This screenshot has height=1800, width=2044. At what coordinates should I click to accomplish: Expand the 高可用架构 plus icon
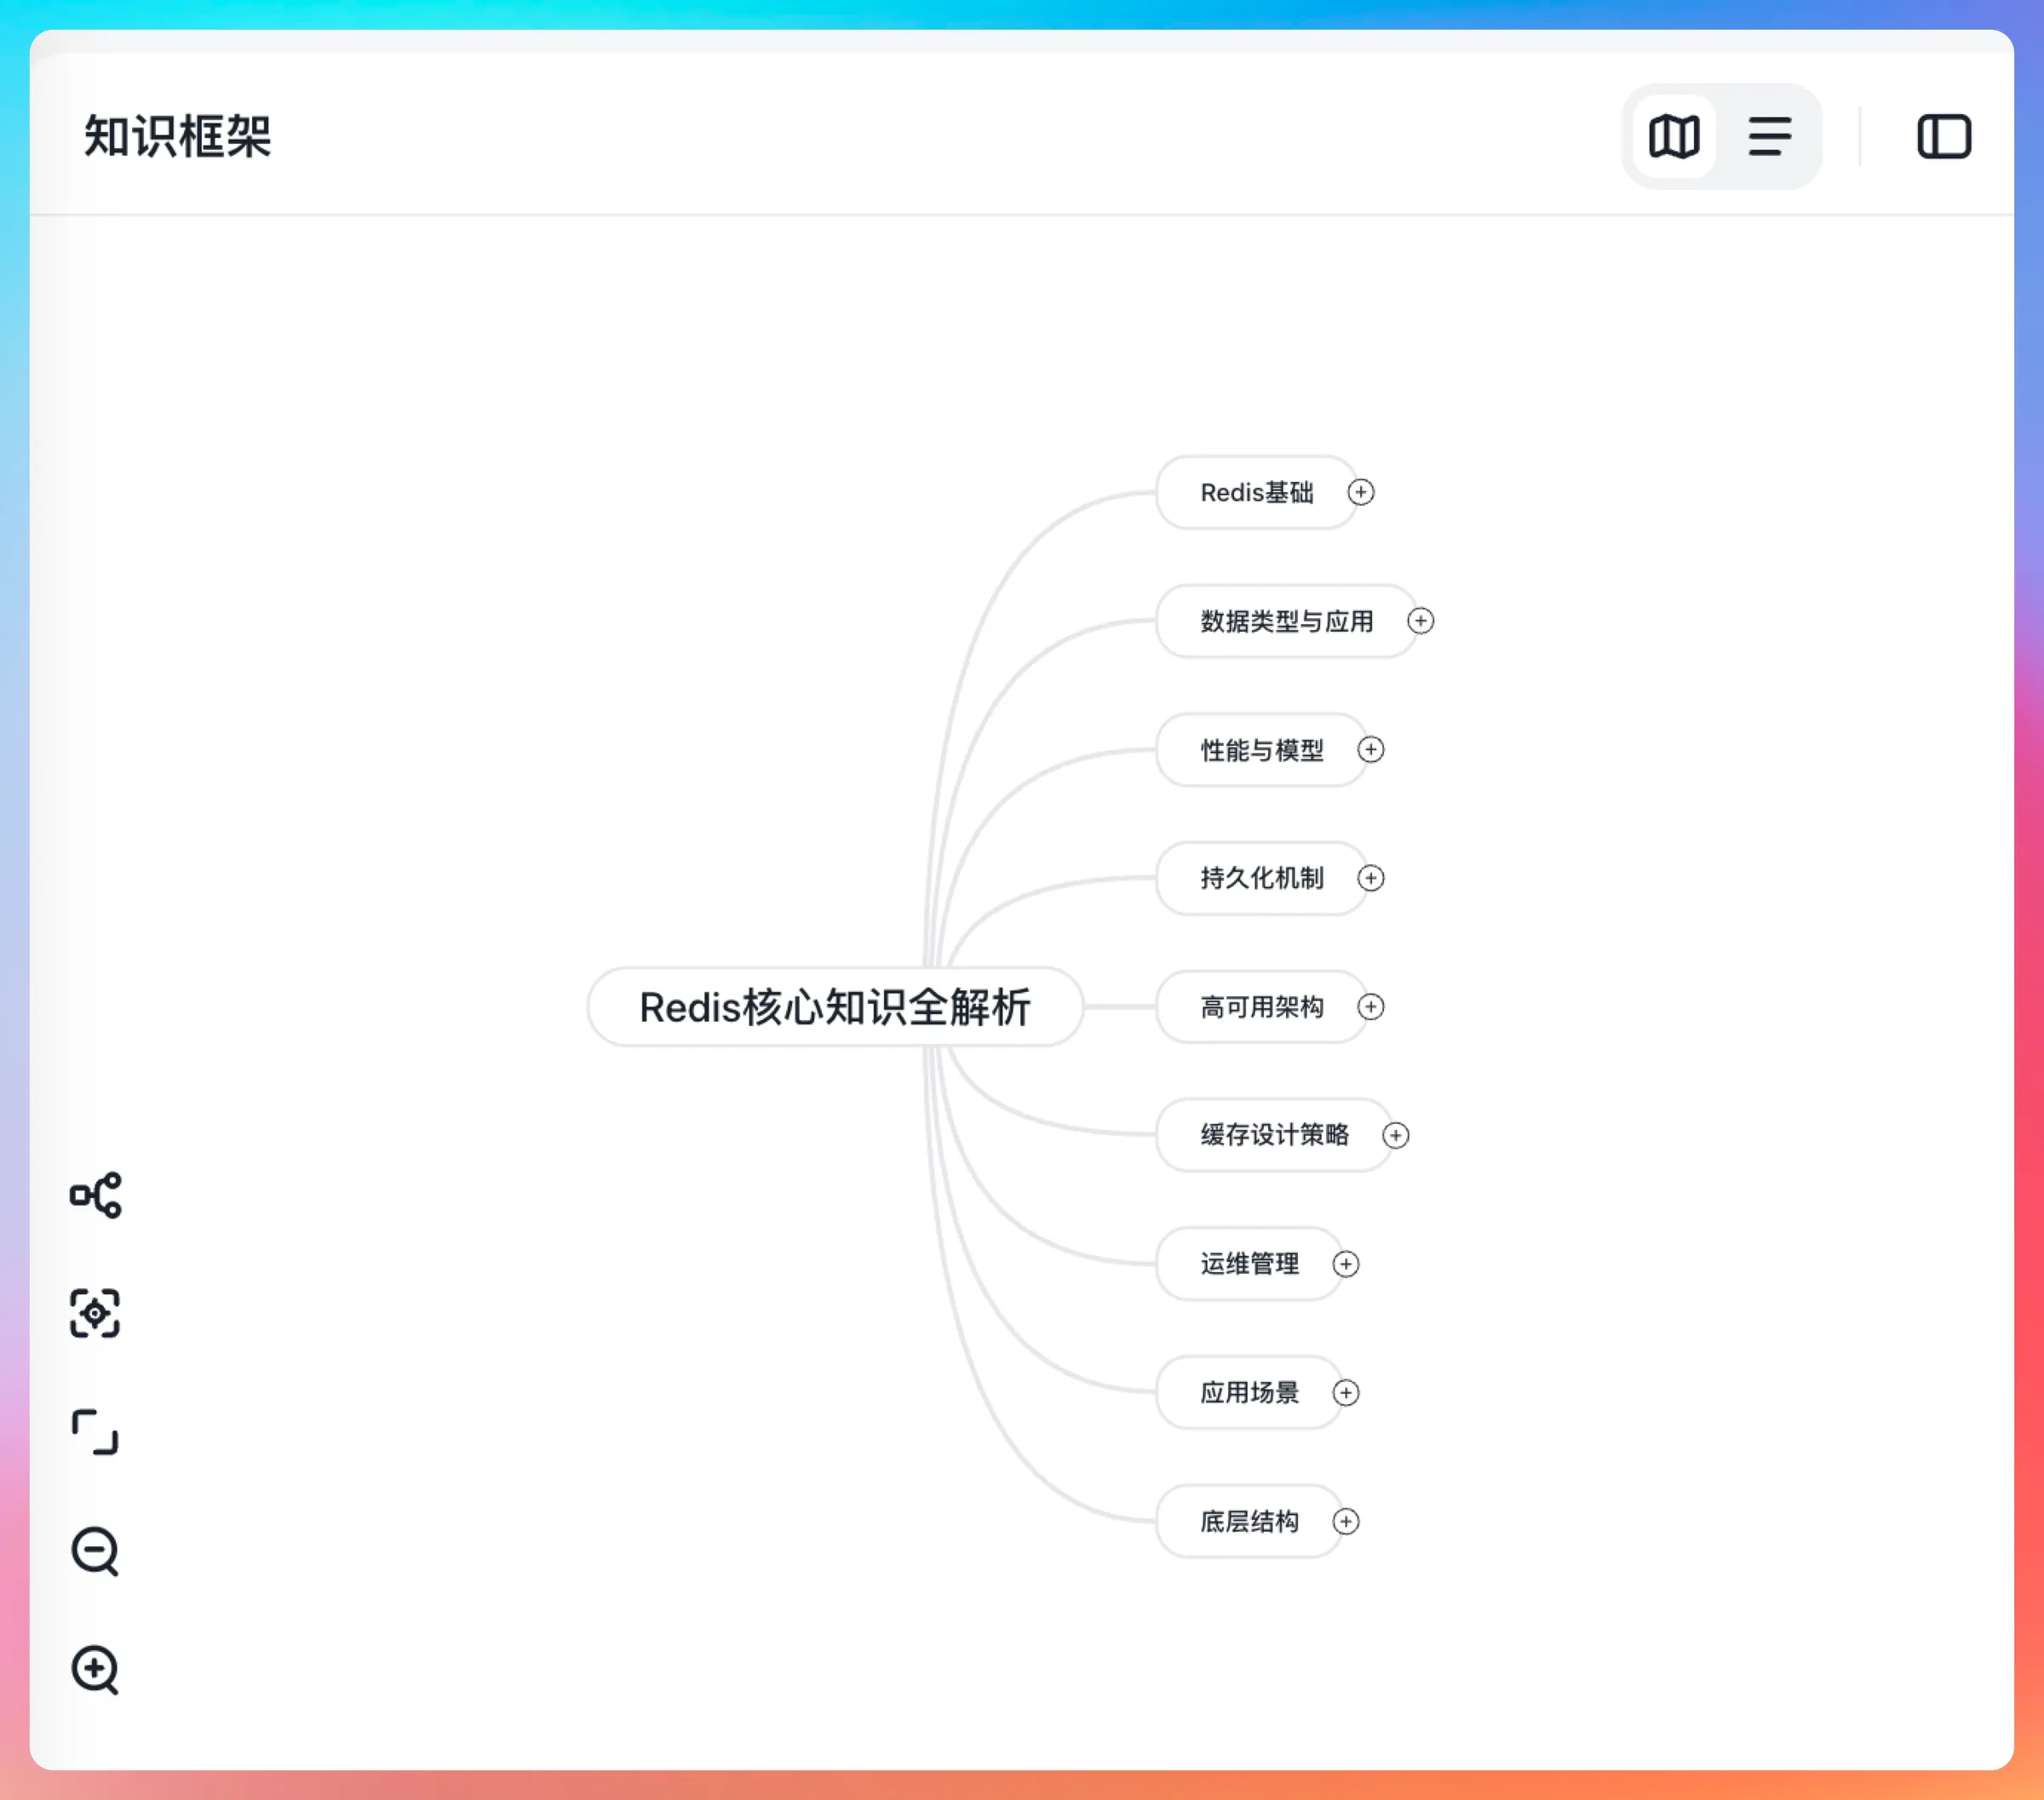coord(1370,1006)
